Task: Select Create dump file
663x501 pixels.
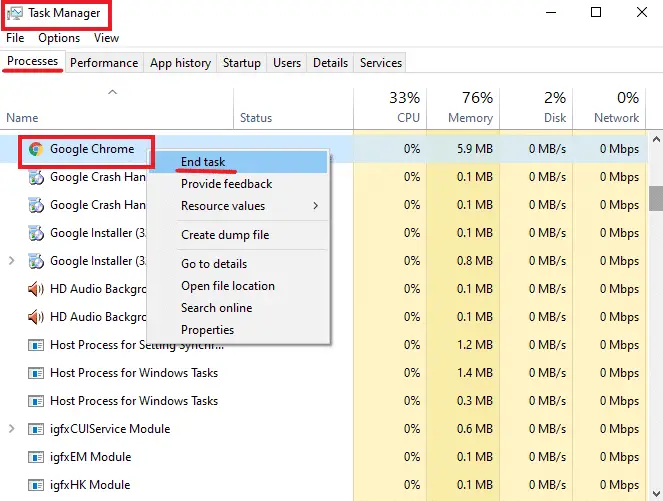Action: (x=238, y=235)
